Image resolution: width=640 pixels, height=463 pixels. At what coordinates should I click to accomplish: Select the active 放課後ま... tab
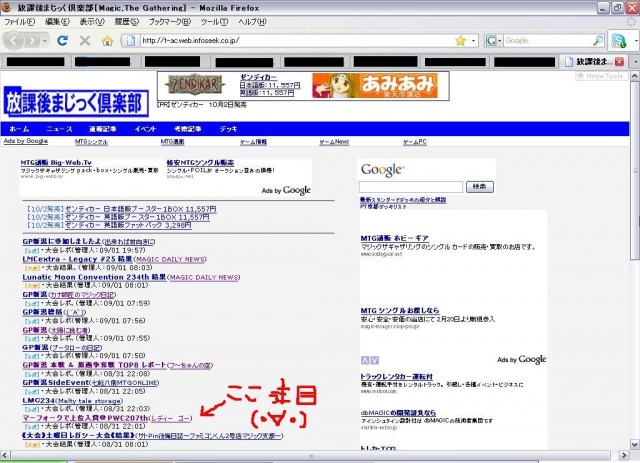click(x=593, y=62)
